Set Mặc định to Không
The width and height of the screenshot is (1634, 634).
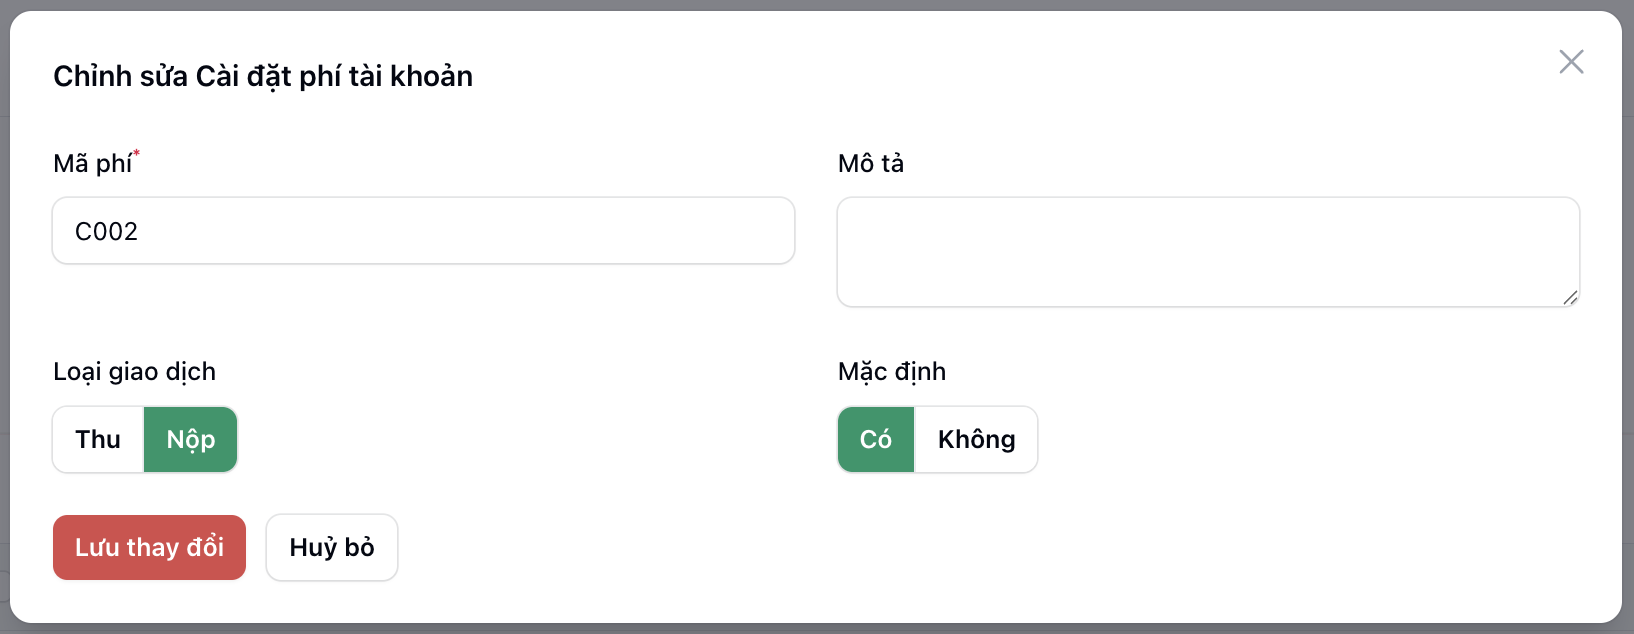976,439
